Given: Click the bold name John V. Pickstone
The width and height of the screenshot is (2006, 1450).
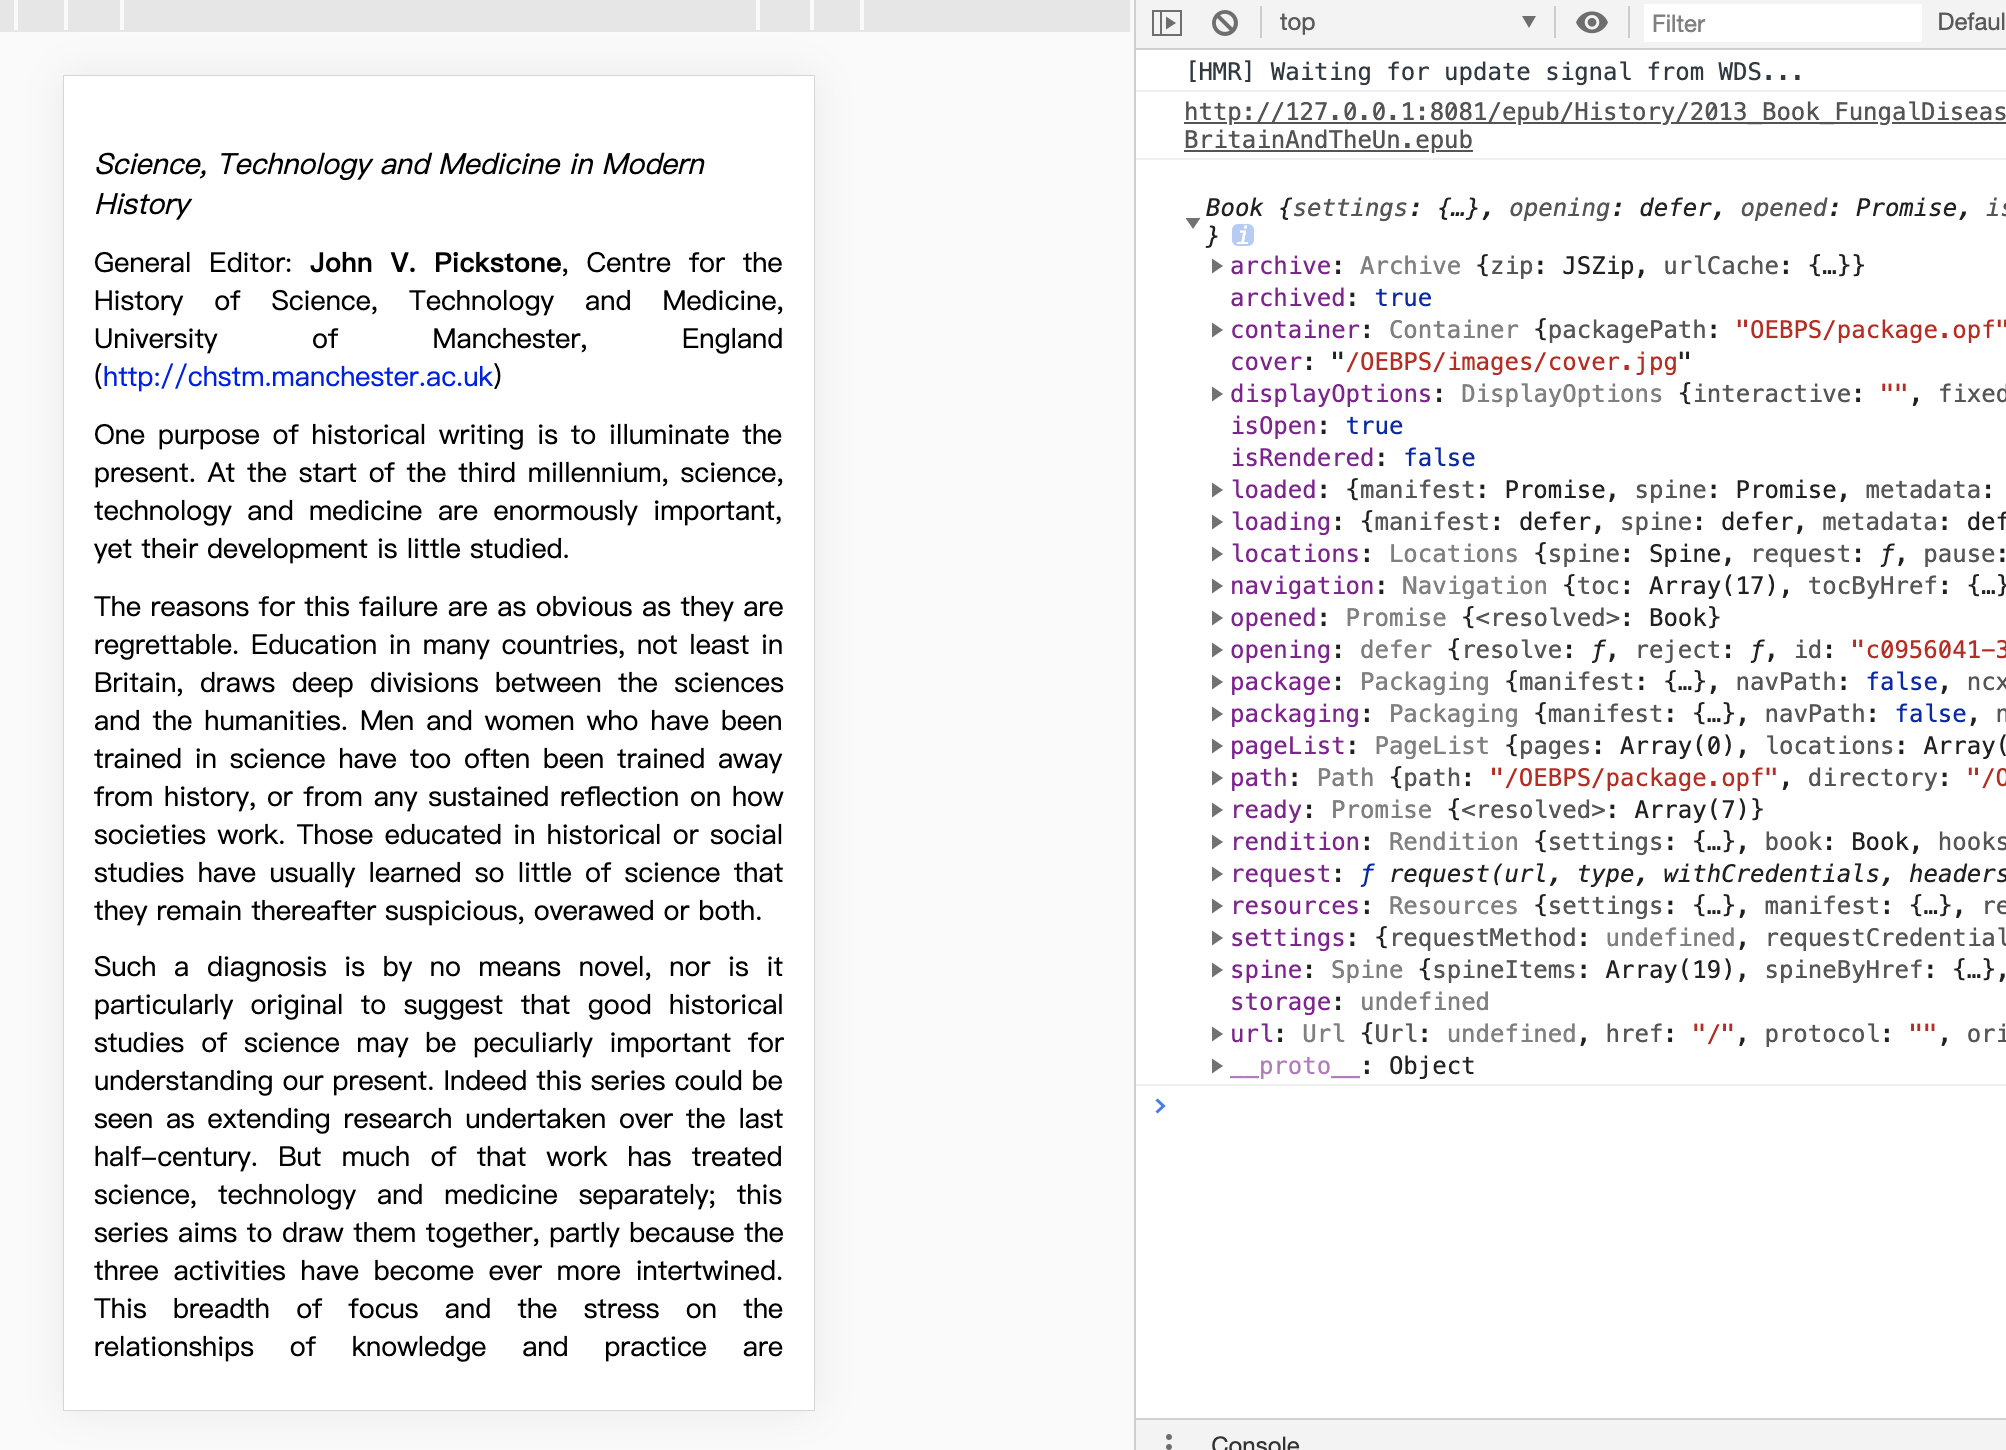Looking at the screenshot, I should pyautogui.click(x=436, y=263).
